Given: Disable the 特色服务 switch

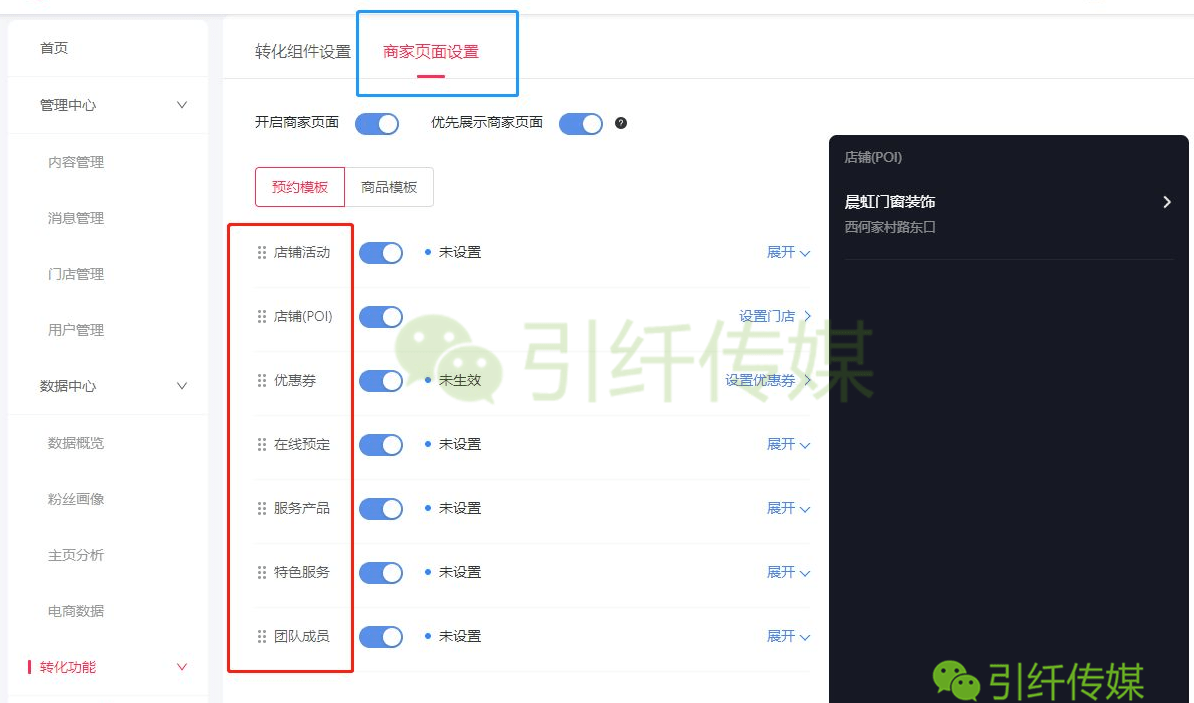Looking at the screenshot, I should (x=381, y=572).
